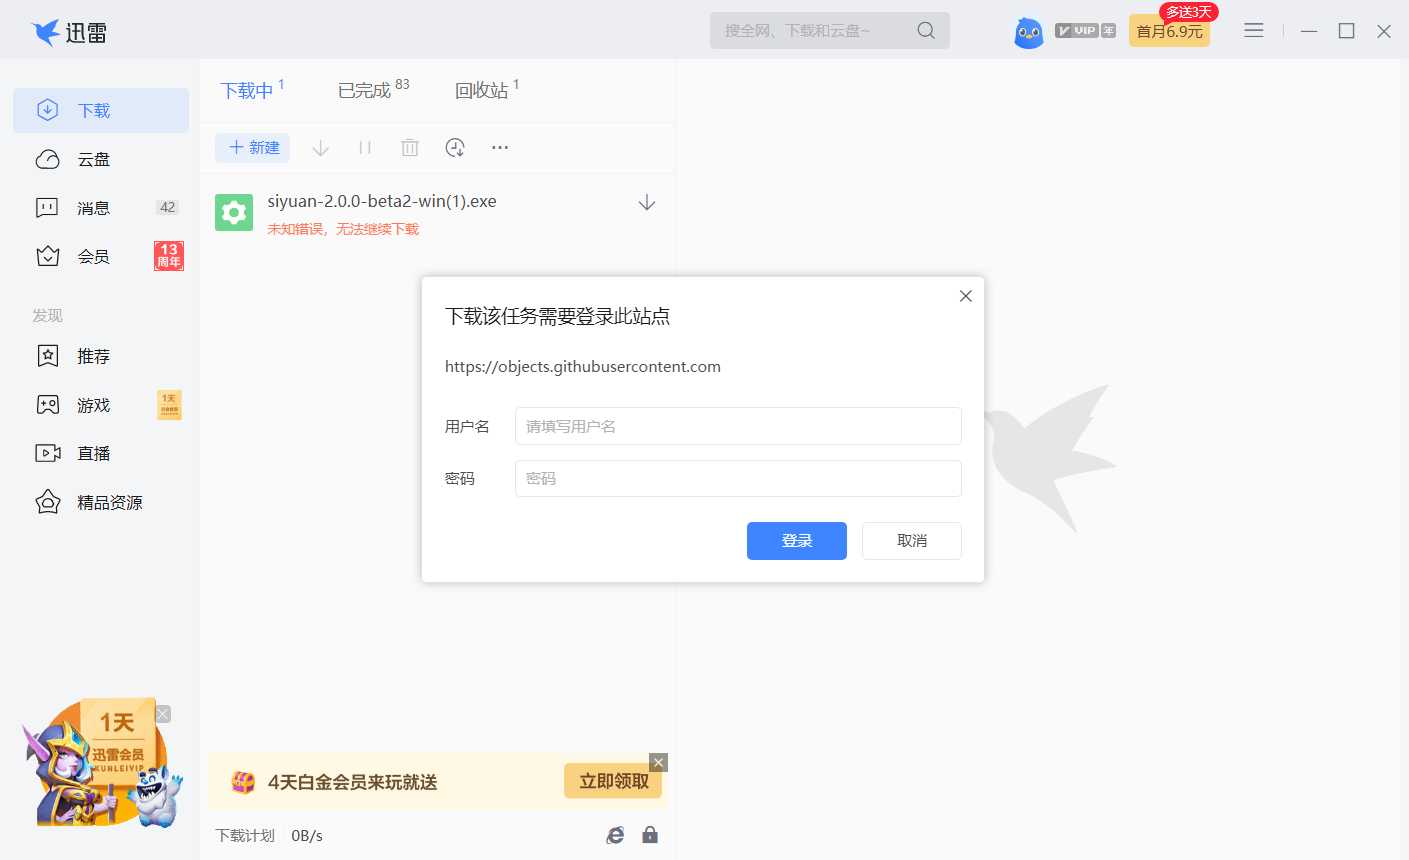Open the hamburger main menu

point(1254,31)
